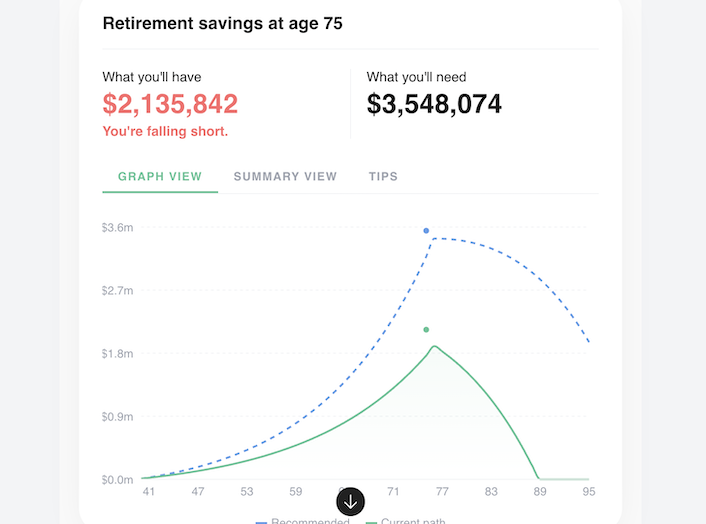Click the $0.9m y-axis label
Image resolution: width=706 pixels, height=524 pixels.
point(117,417)
